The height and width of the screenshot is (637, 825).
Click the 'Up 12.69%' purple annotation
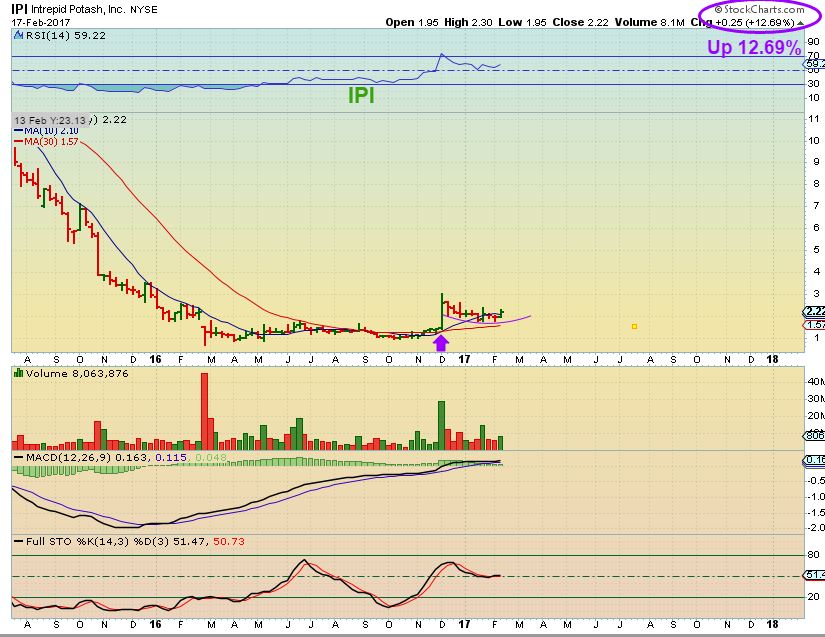click(754, 47)
